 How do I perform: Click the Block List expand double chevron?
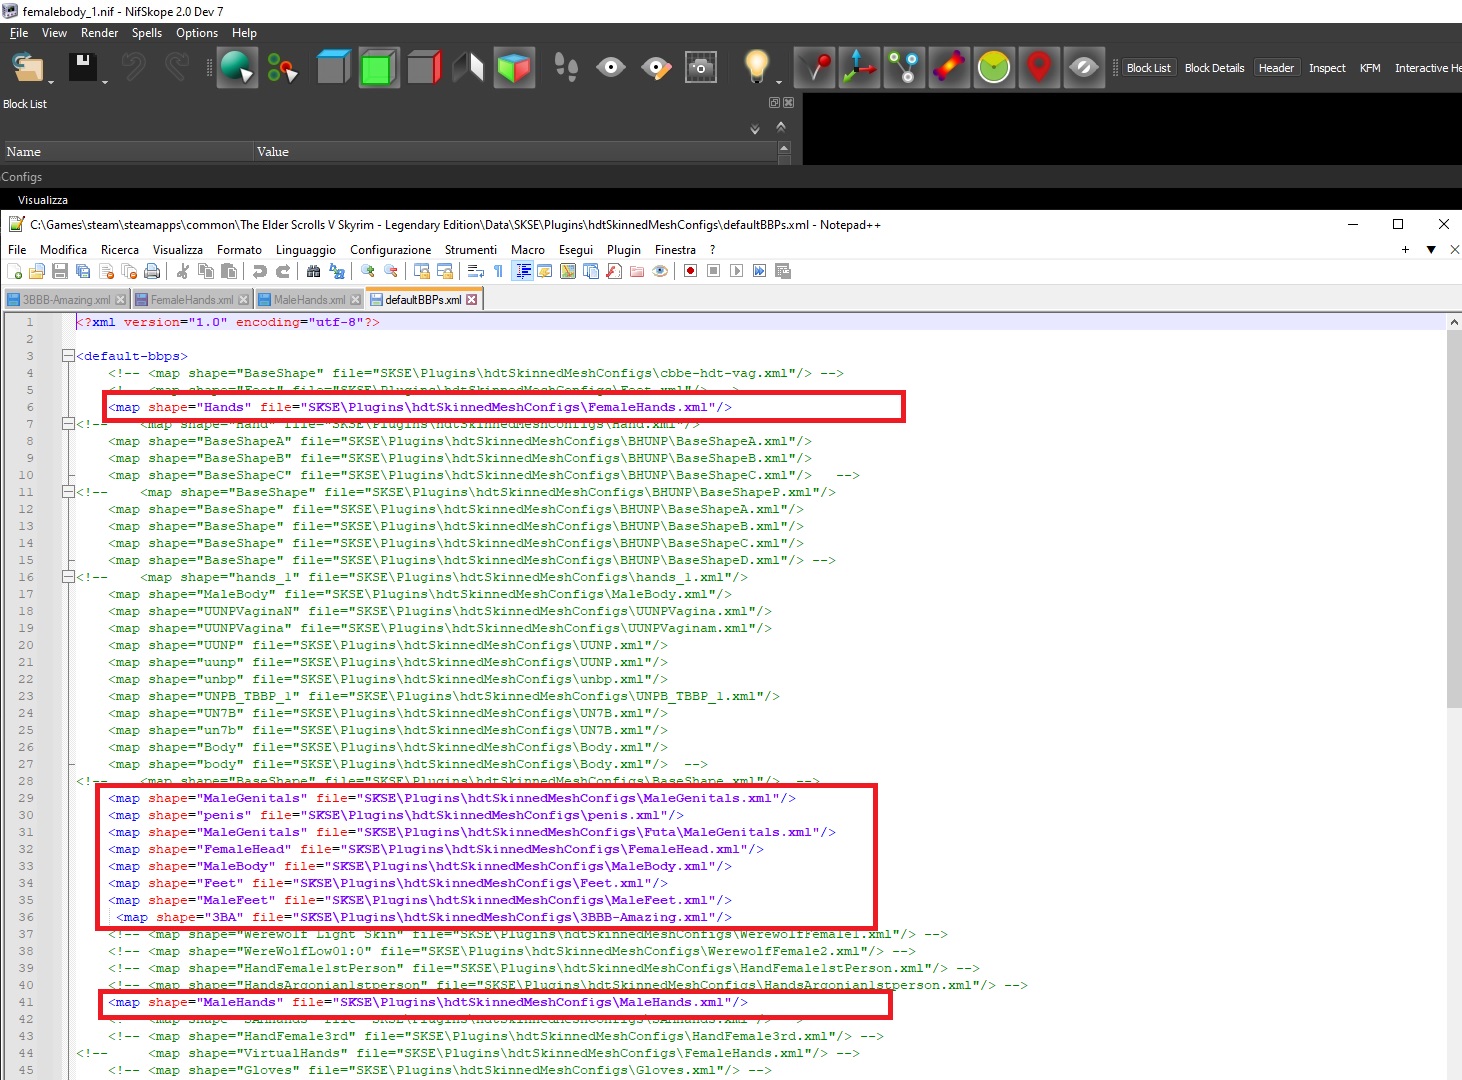(755, 129)
